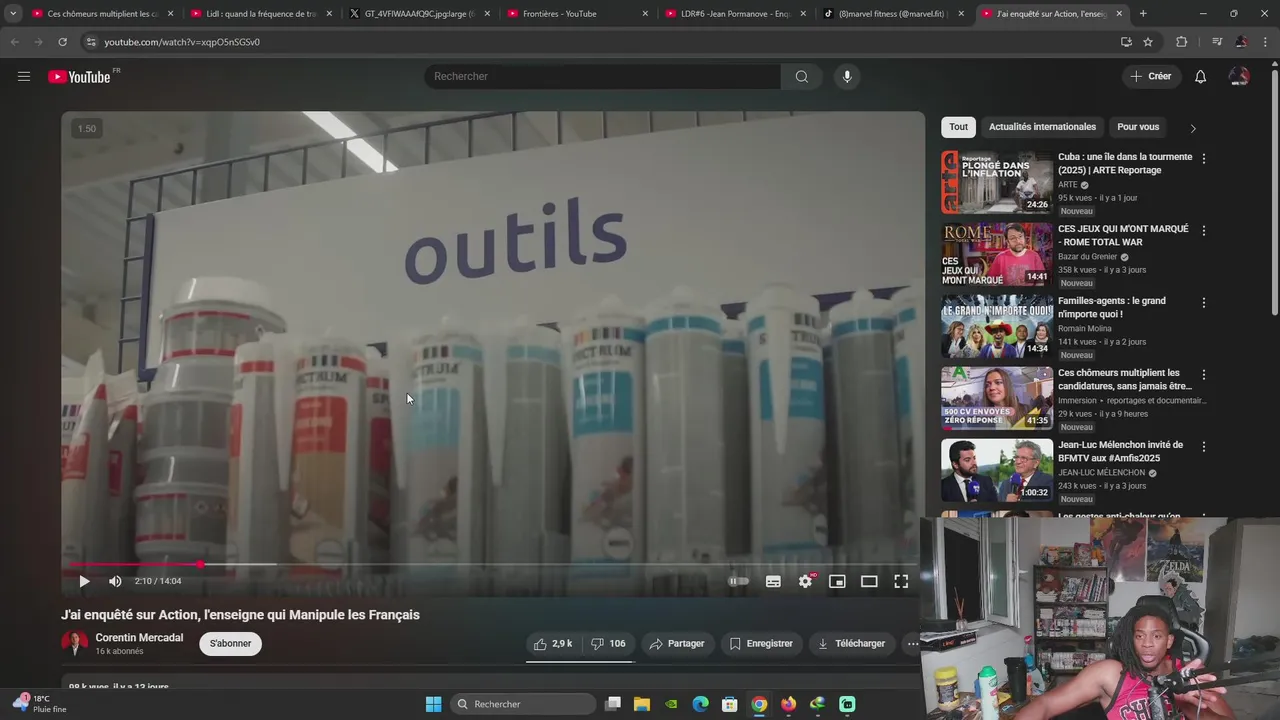The image size is (1280, 720).
Task: Open options for Mélenchon BFMTV video
Action: [1203, 447]
